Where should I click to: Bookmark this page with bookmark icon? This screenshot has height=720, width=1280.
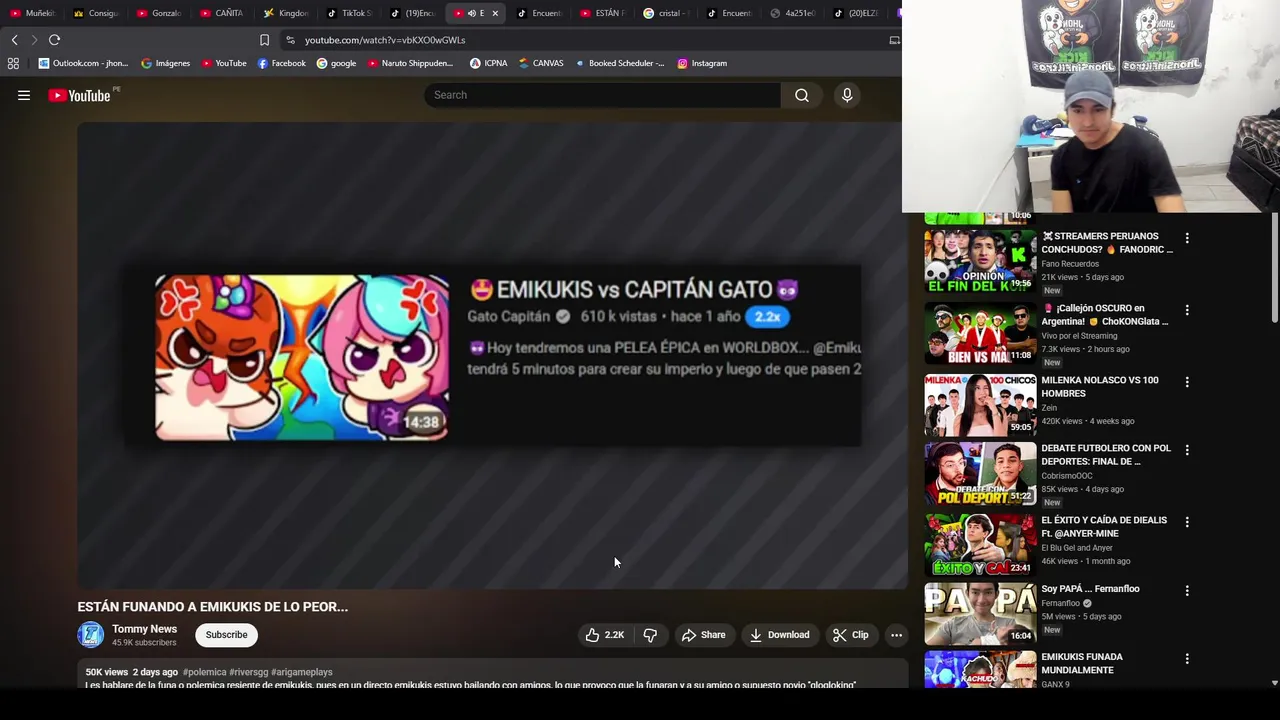(264, 40)
